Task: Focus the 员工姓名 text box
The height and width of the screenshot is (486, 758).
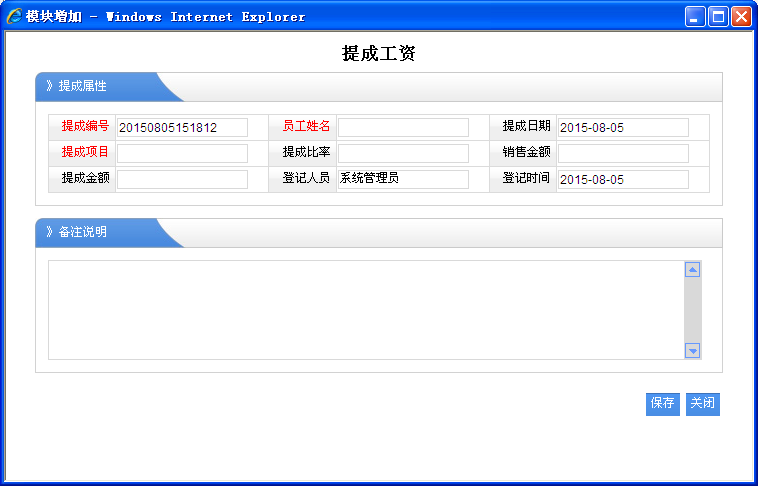Action: [403, 127]
